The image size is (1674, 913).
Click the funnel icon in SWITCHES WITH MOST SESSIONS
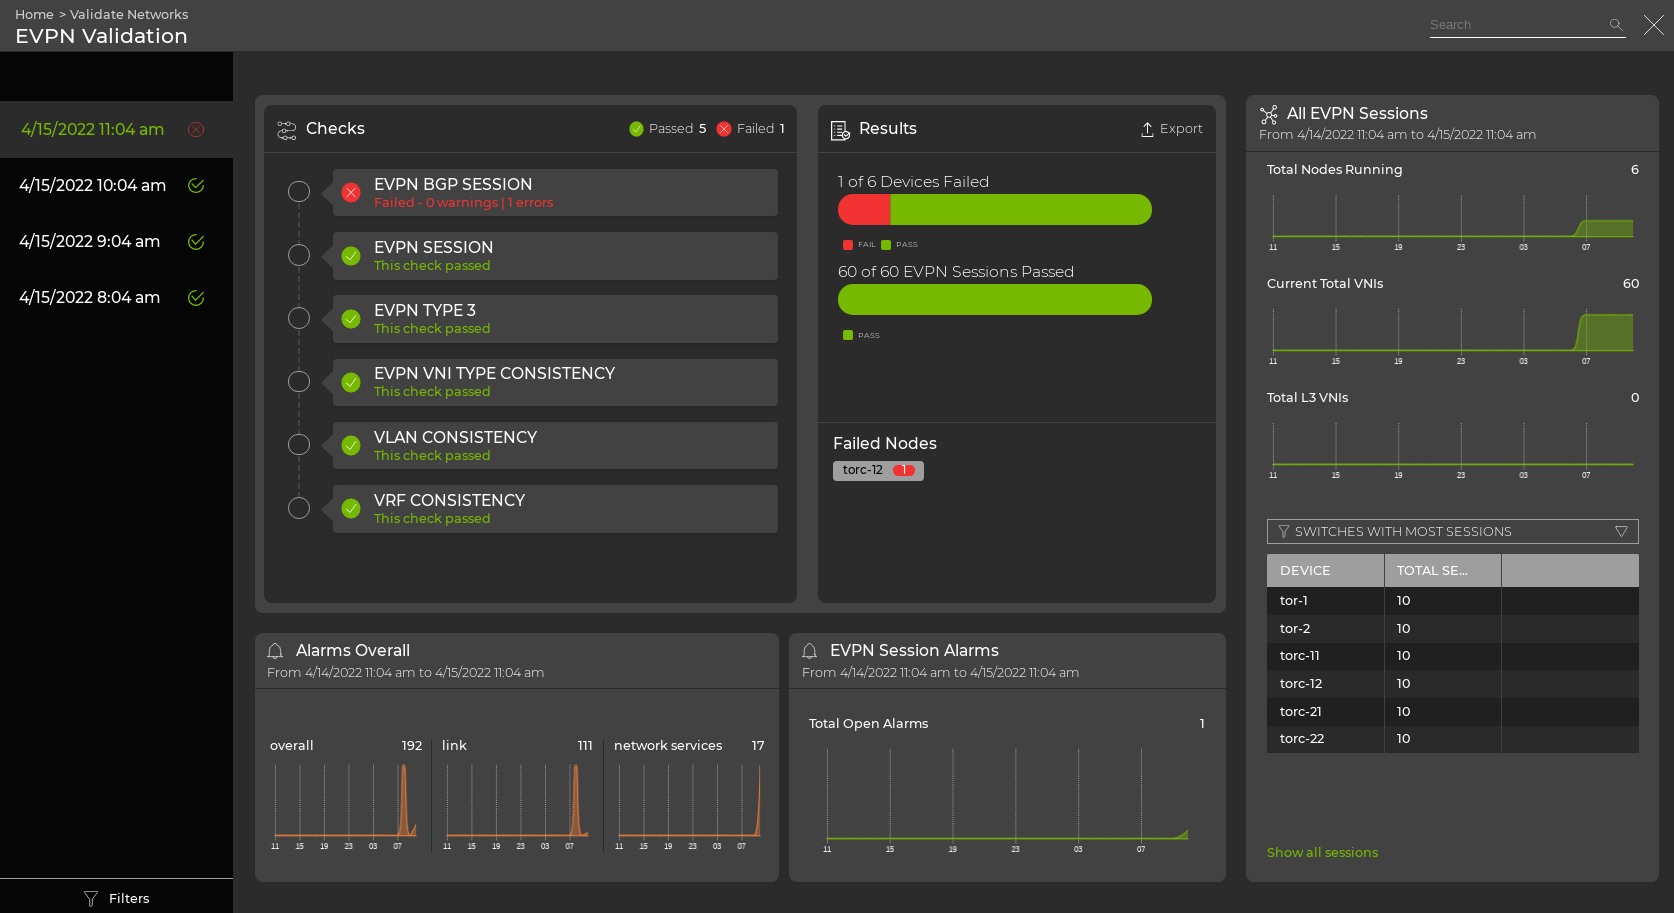click(x=1284, y=531)
